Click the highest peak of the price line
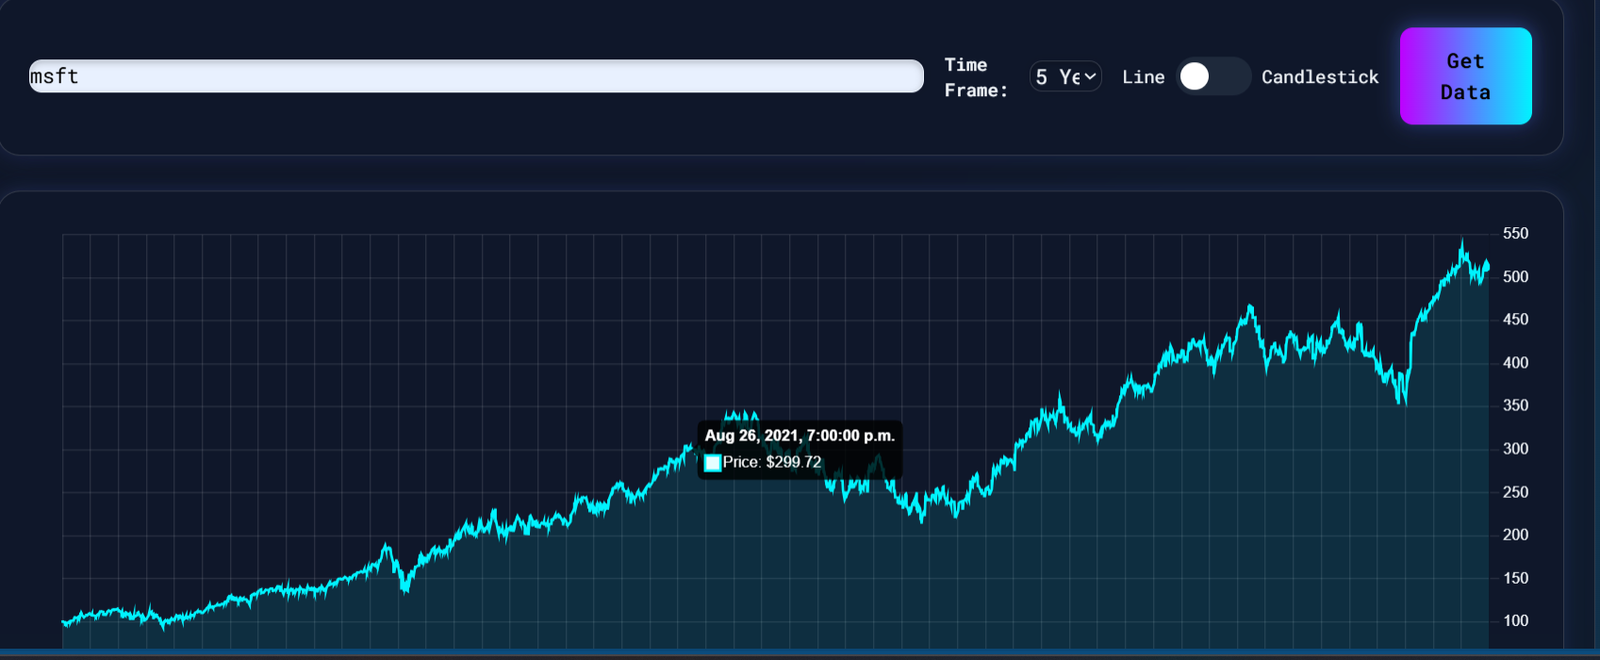Screen dimensions: 1600x660 (1462, 242)
